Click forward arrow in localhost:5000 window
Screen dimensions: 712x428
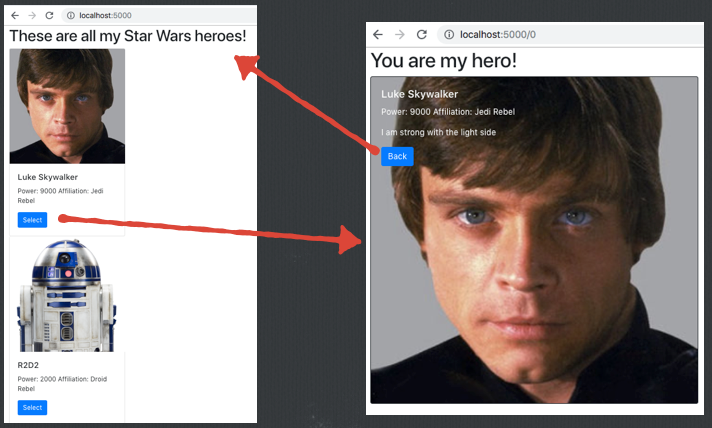pyautogui.click(x=32, y=15)
